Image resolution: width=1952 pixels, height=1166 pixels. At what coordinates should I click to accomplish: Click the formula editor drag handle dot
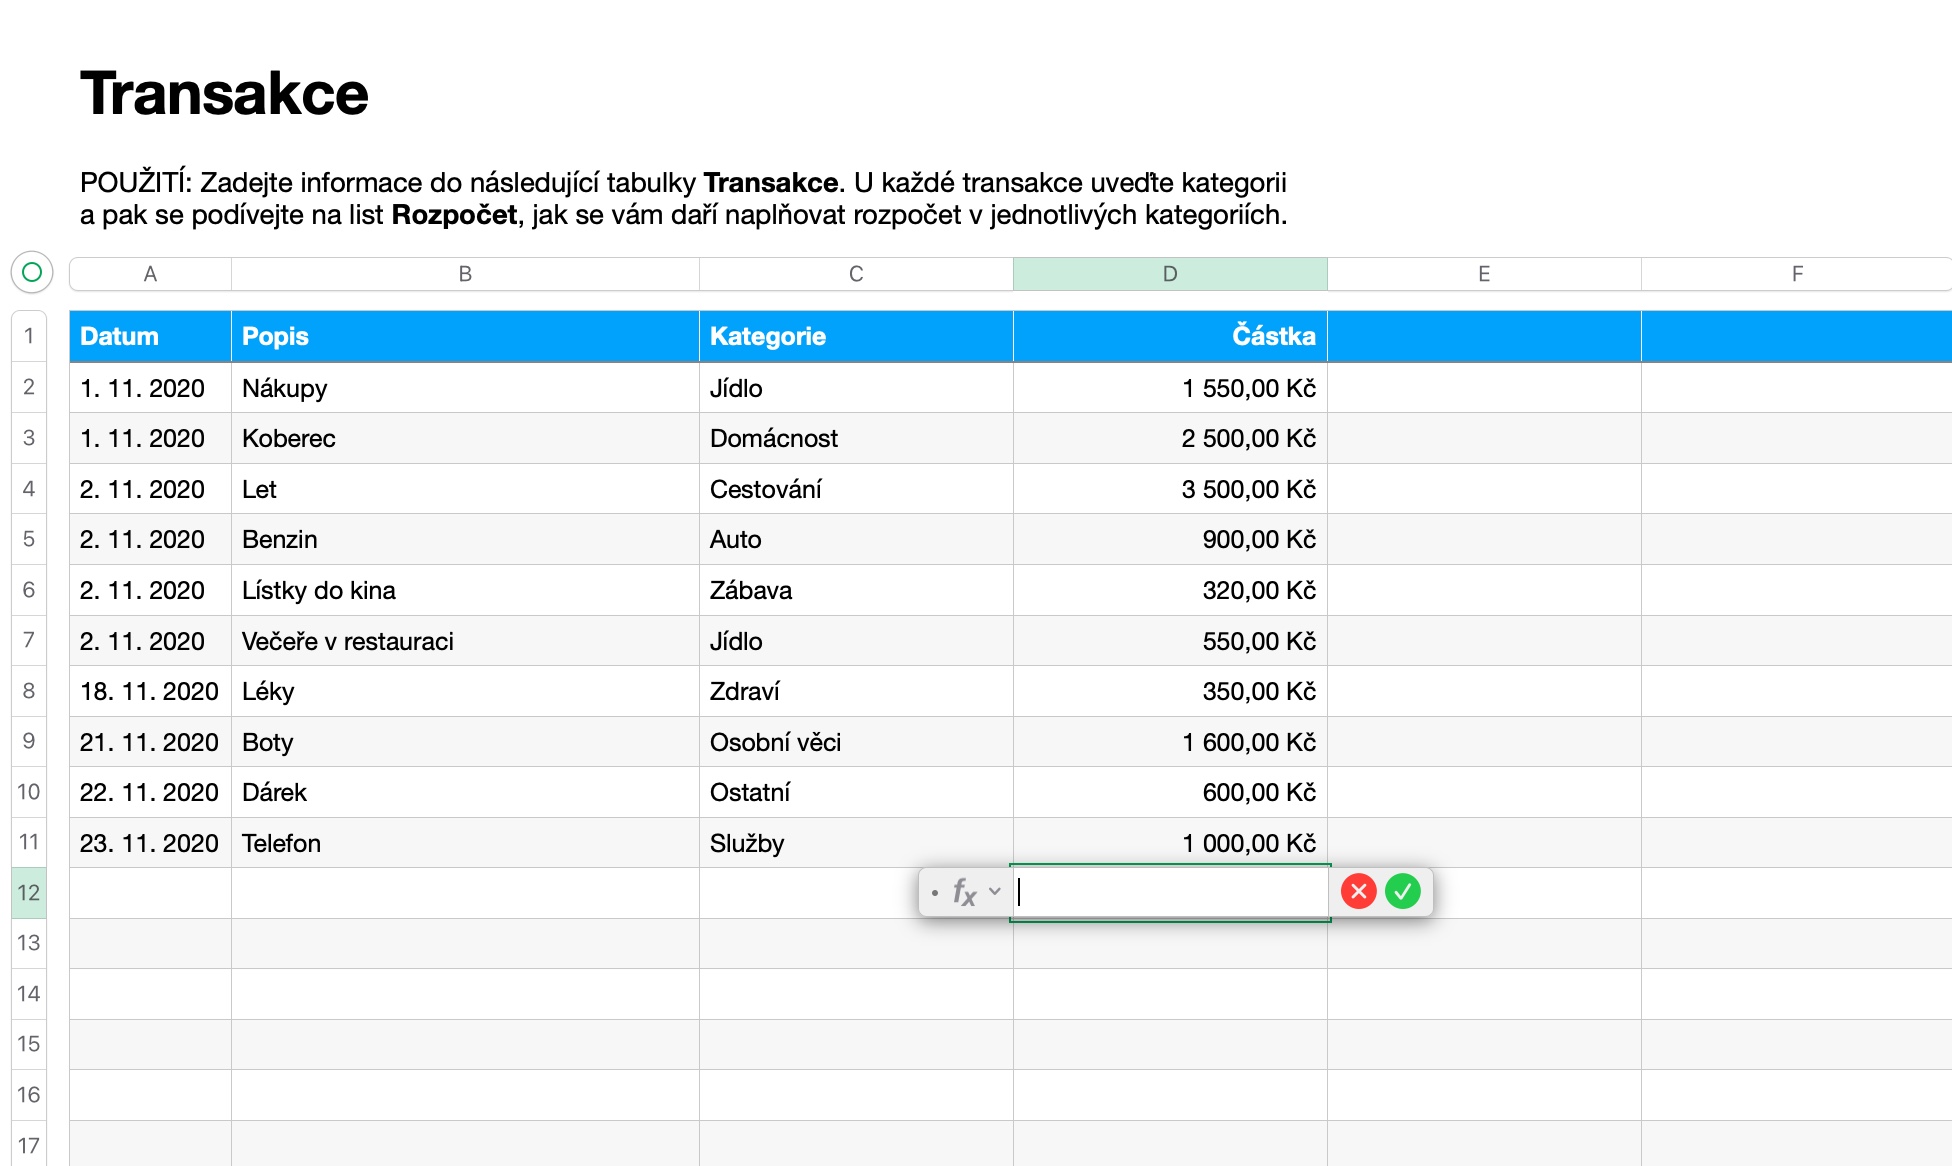coord(934,892)
